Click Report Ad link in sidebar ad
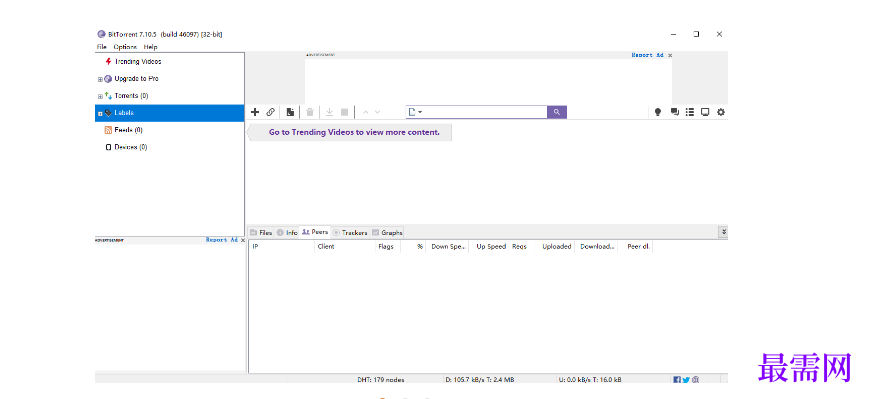The width and height of the screenshot is (870, 399). pos(222,240)
